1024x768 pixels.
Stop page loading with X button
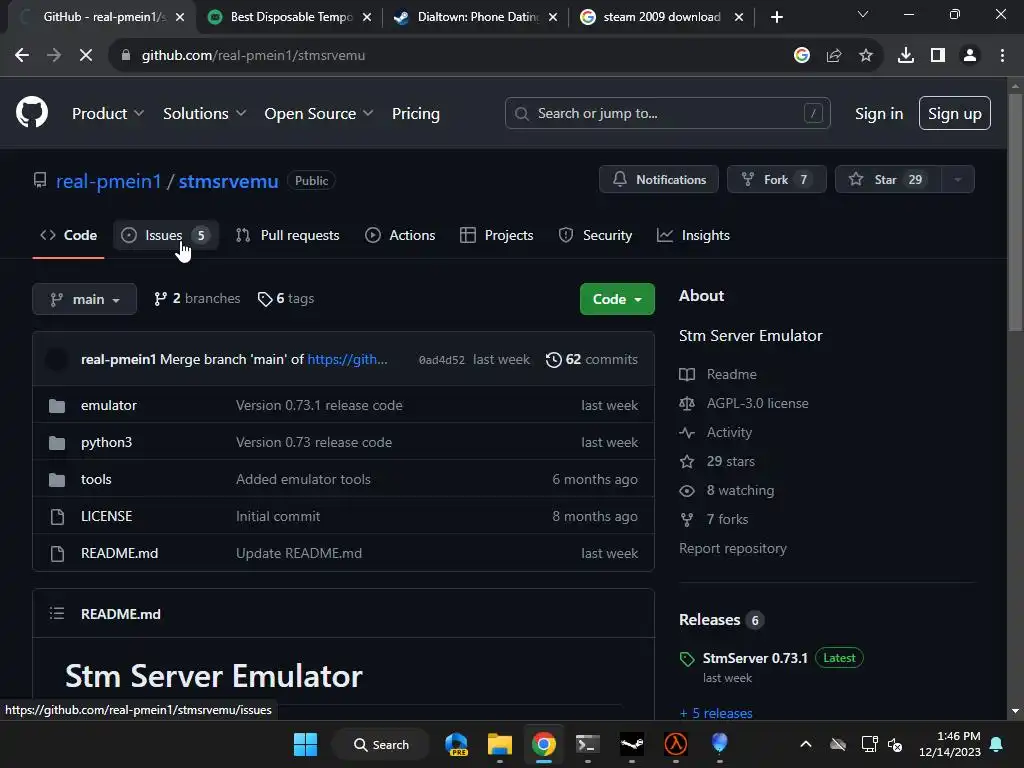(86, 56)
